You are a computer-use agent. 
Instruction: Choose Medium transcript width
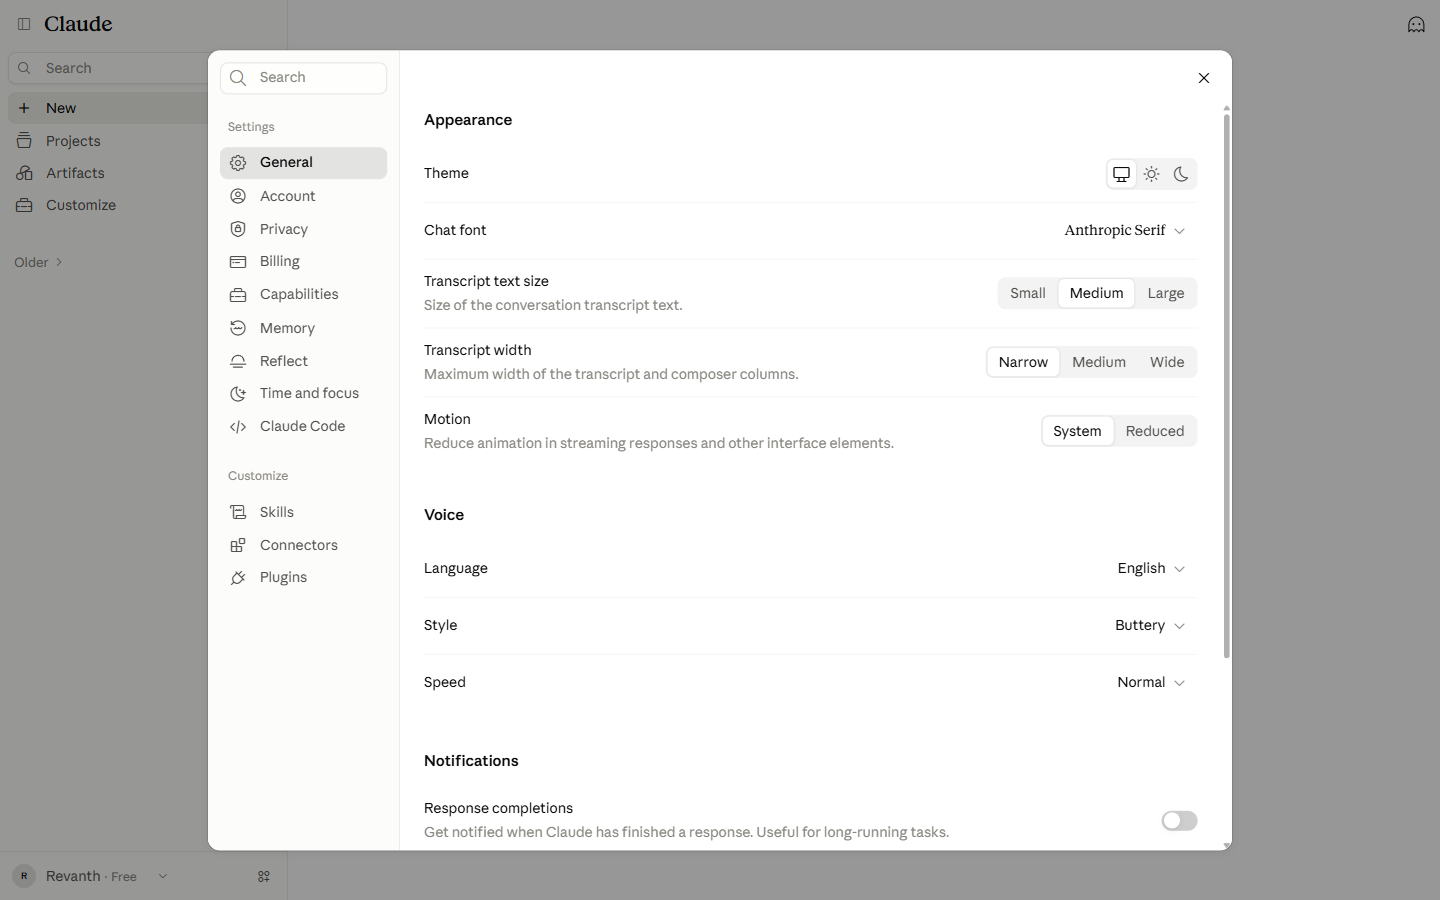click(x=1099, y=362)
